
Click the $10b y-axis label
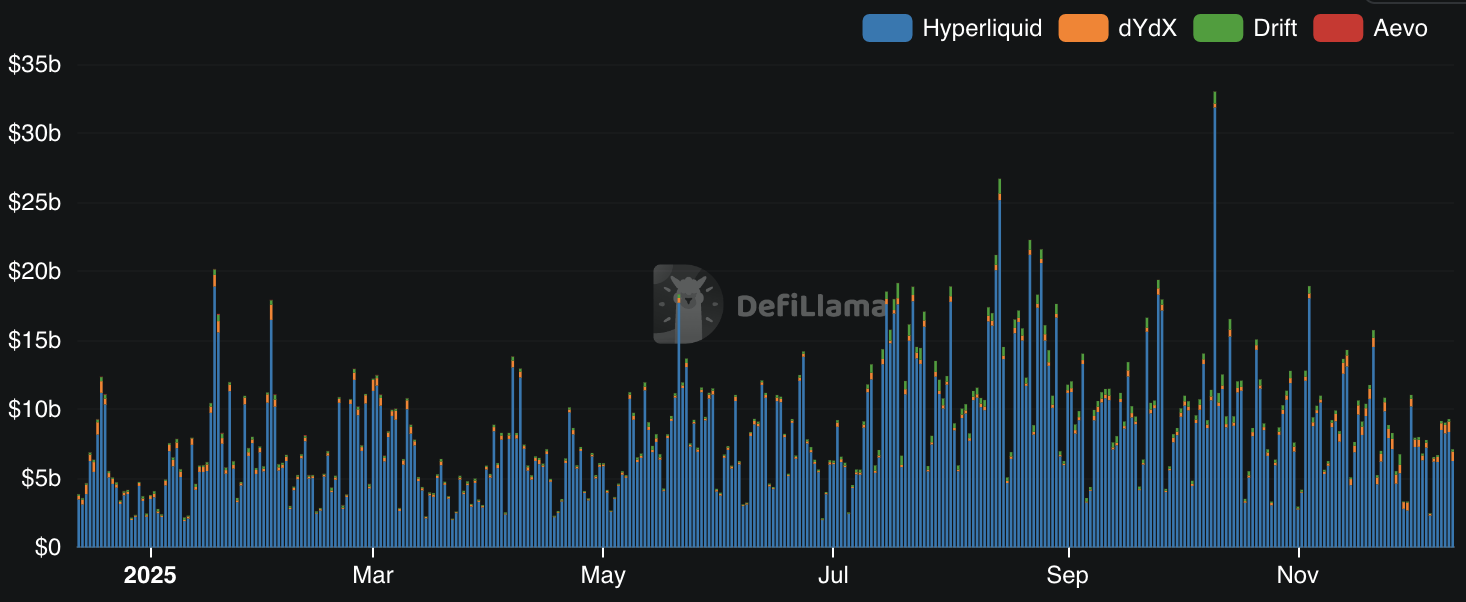click(35, 410)
